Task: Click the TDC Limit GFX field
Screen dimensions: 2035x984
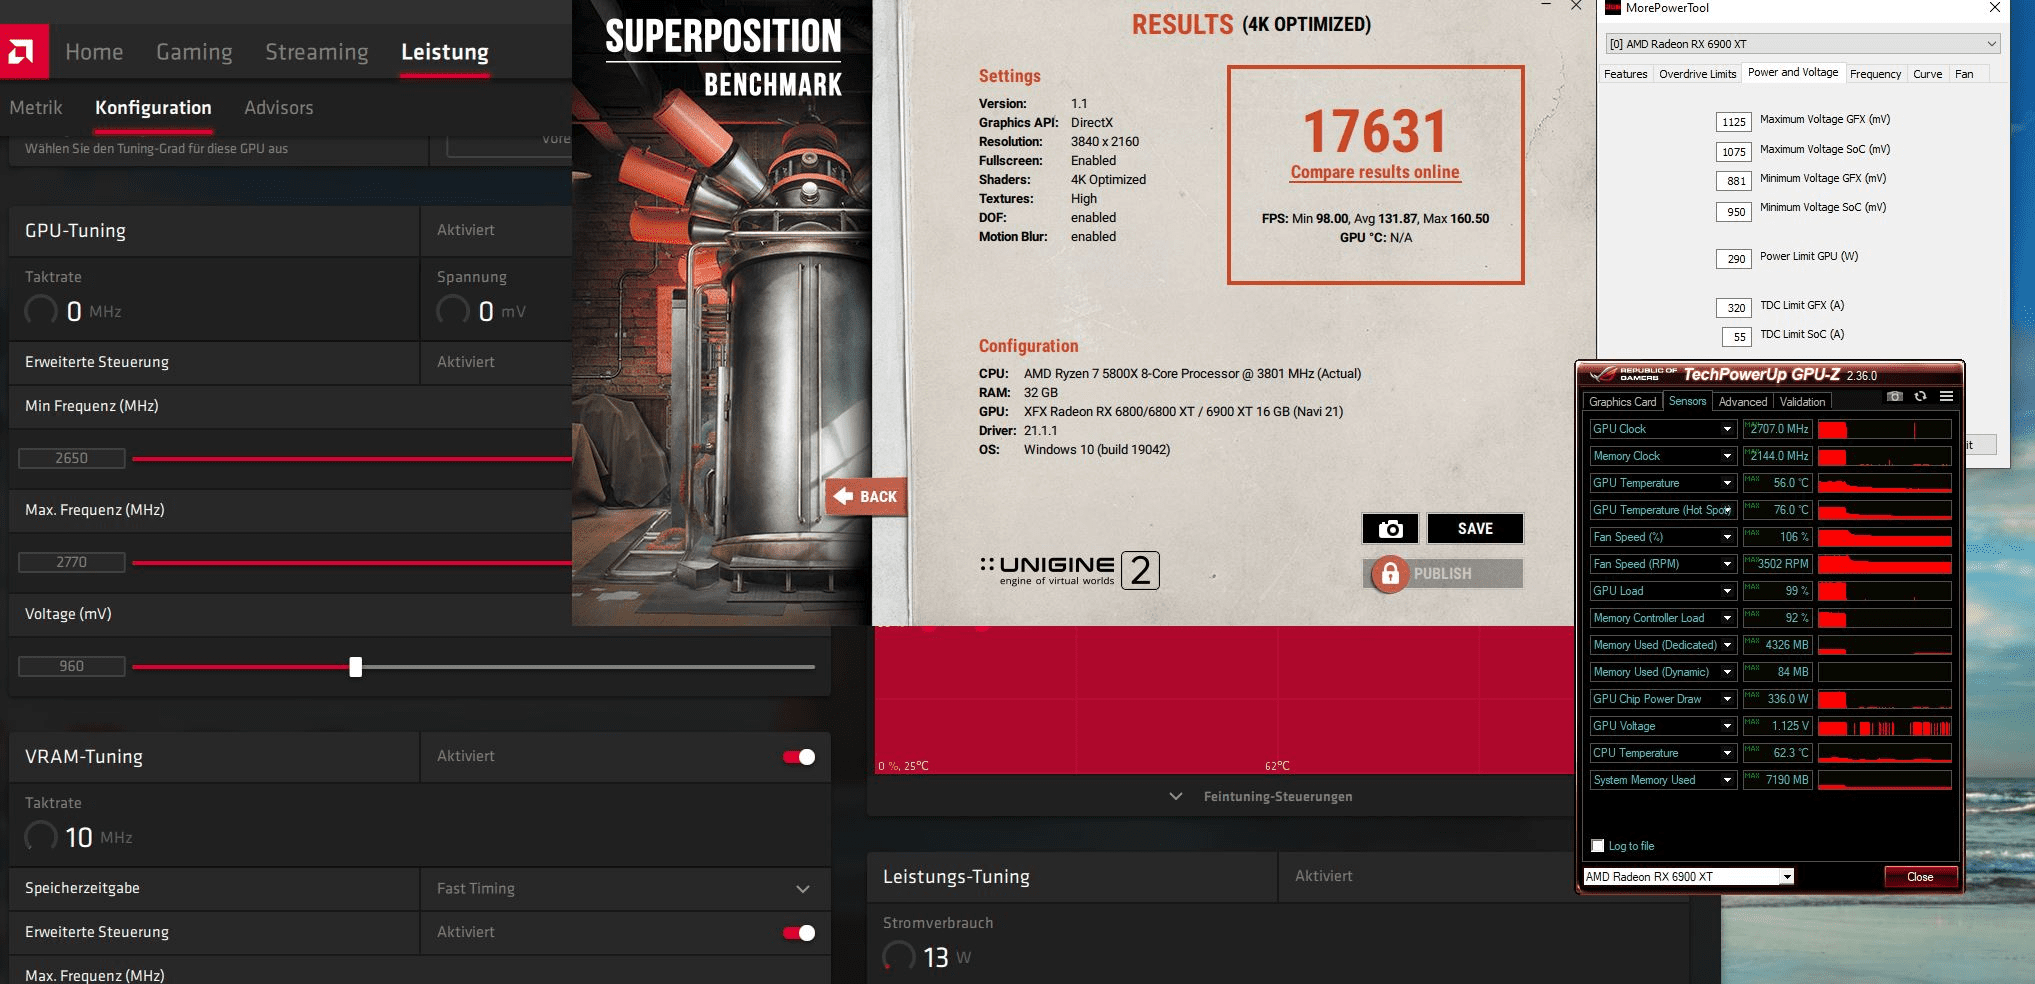Action: point(1733,308)
